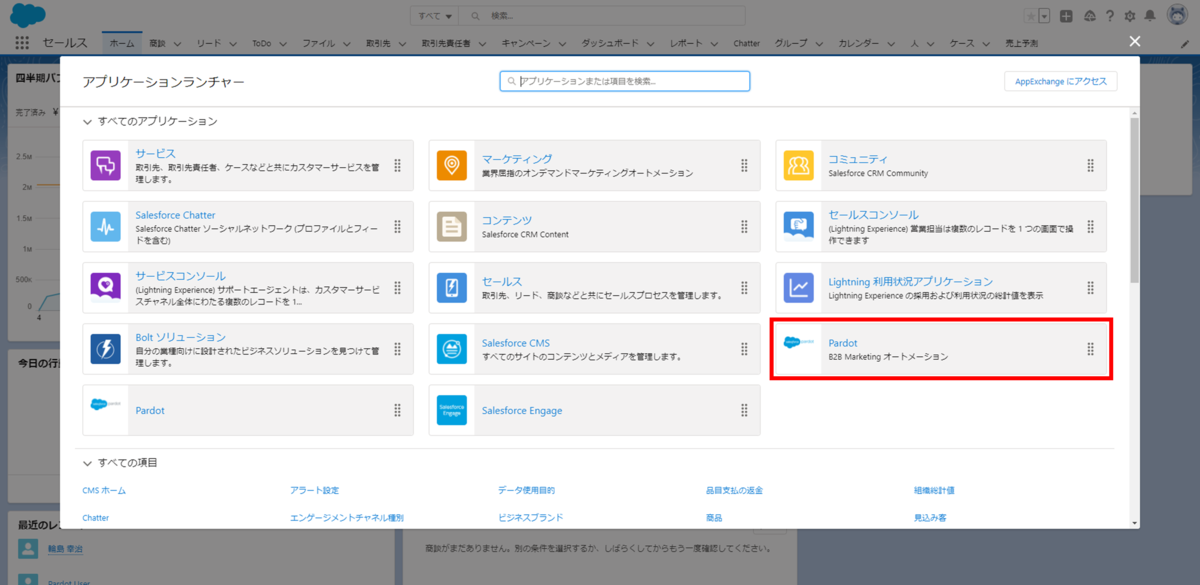The height and width of the screenshot is (585, 1200).
Task: Click the Pardot B2B Marketing logo icon
Action: coord(799,342)
